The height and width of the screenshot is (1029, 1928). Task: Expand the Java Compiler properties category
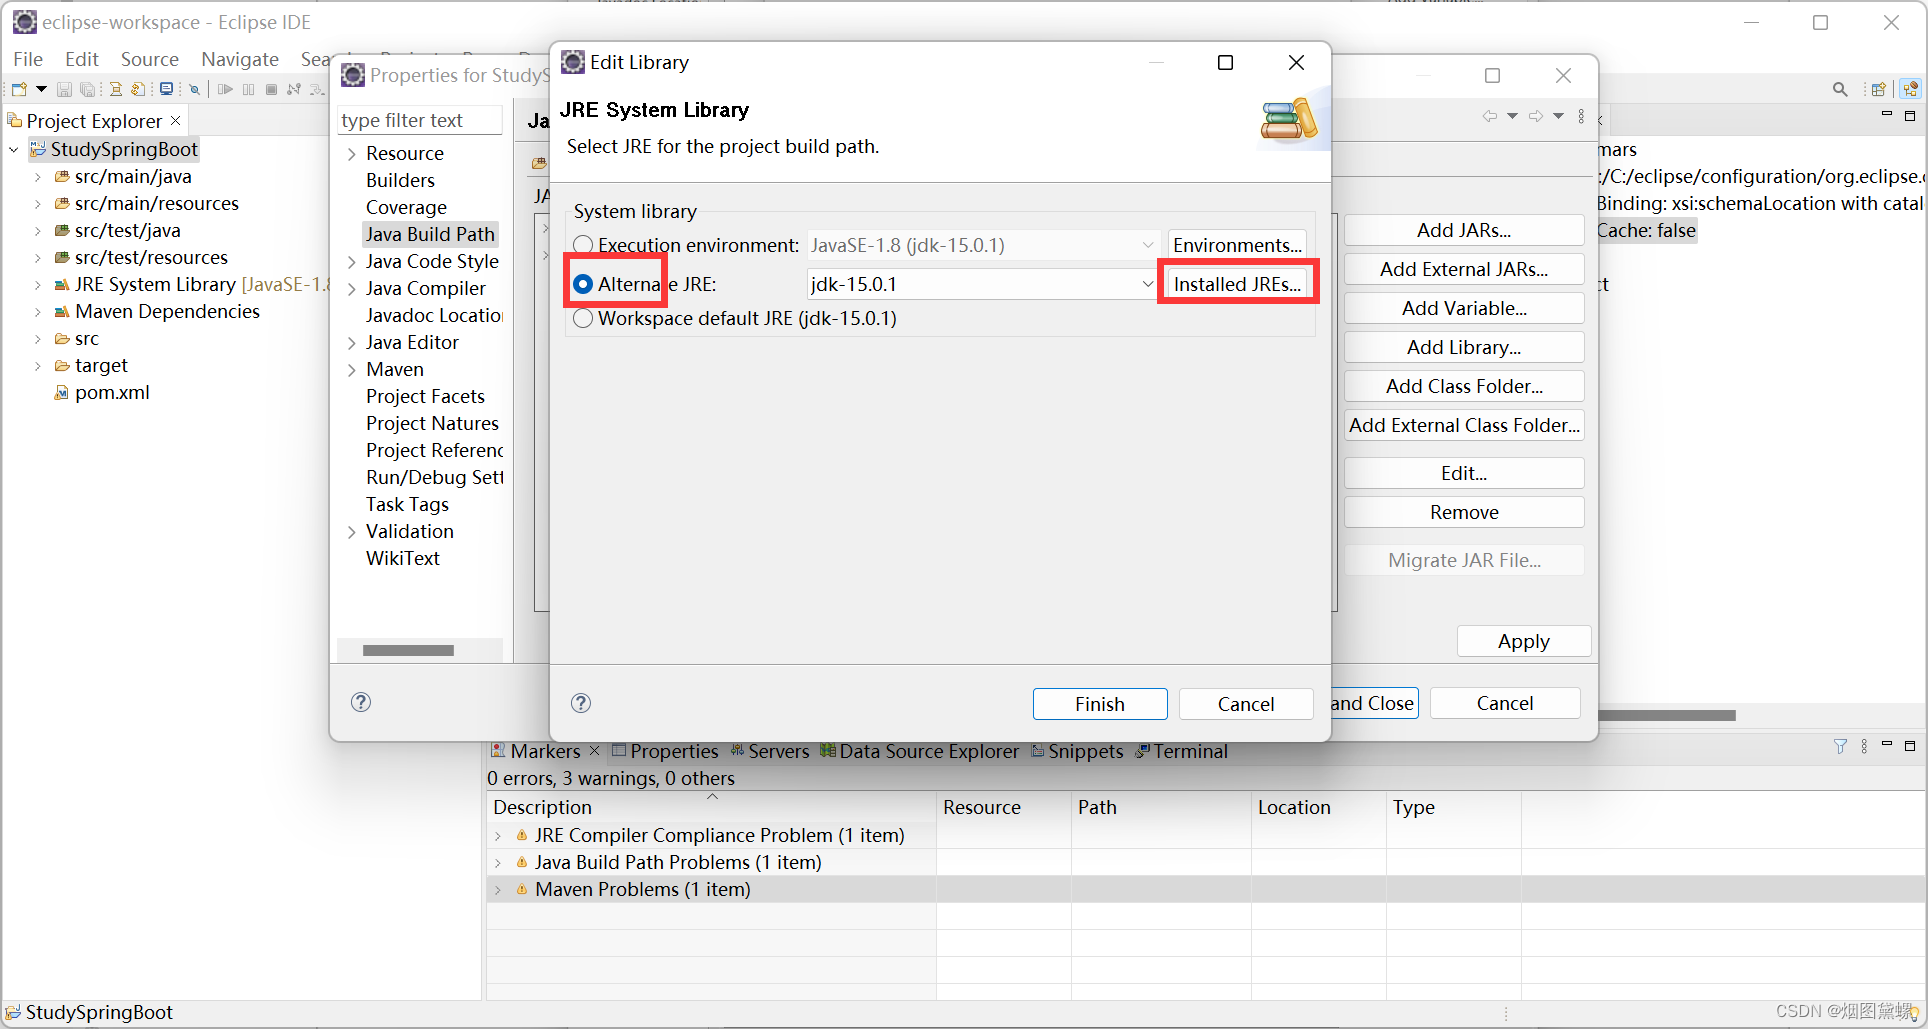click(352, 288)
